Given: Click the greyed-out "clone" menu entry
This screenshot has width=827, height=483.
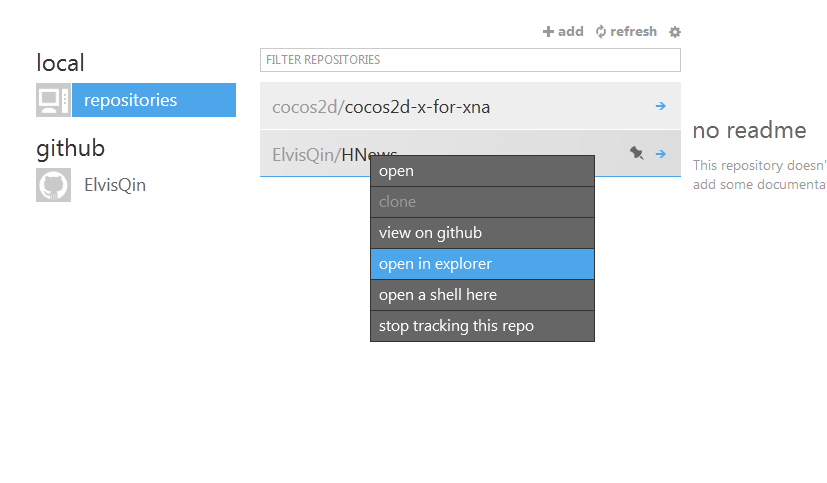Looking at the screenshot, I should point(482,202).
